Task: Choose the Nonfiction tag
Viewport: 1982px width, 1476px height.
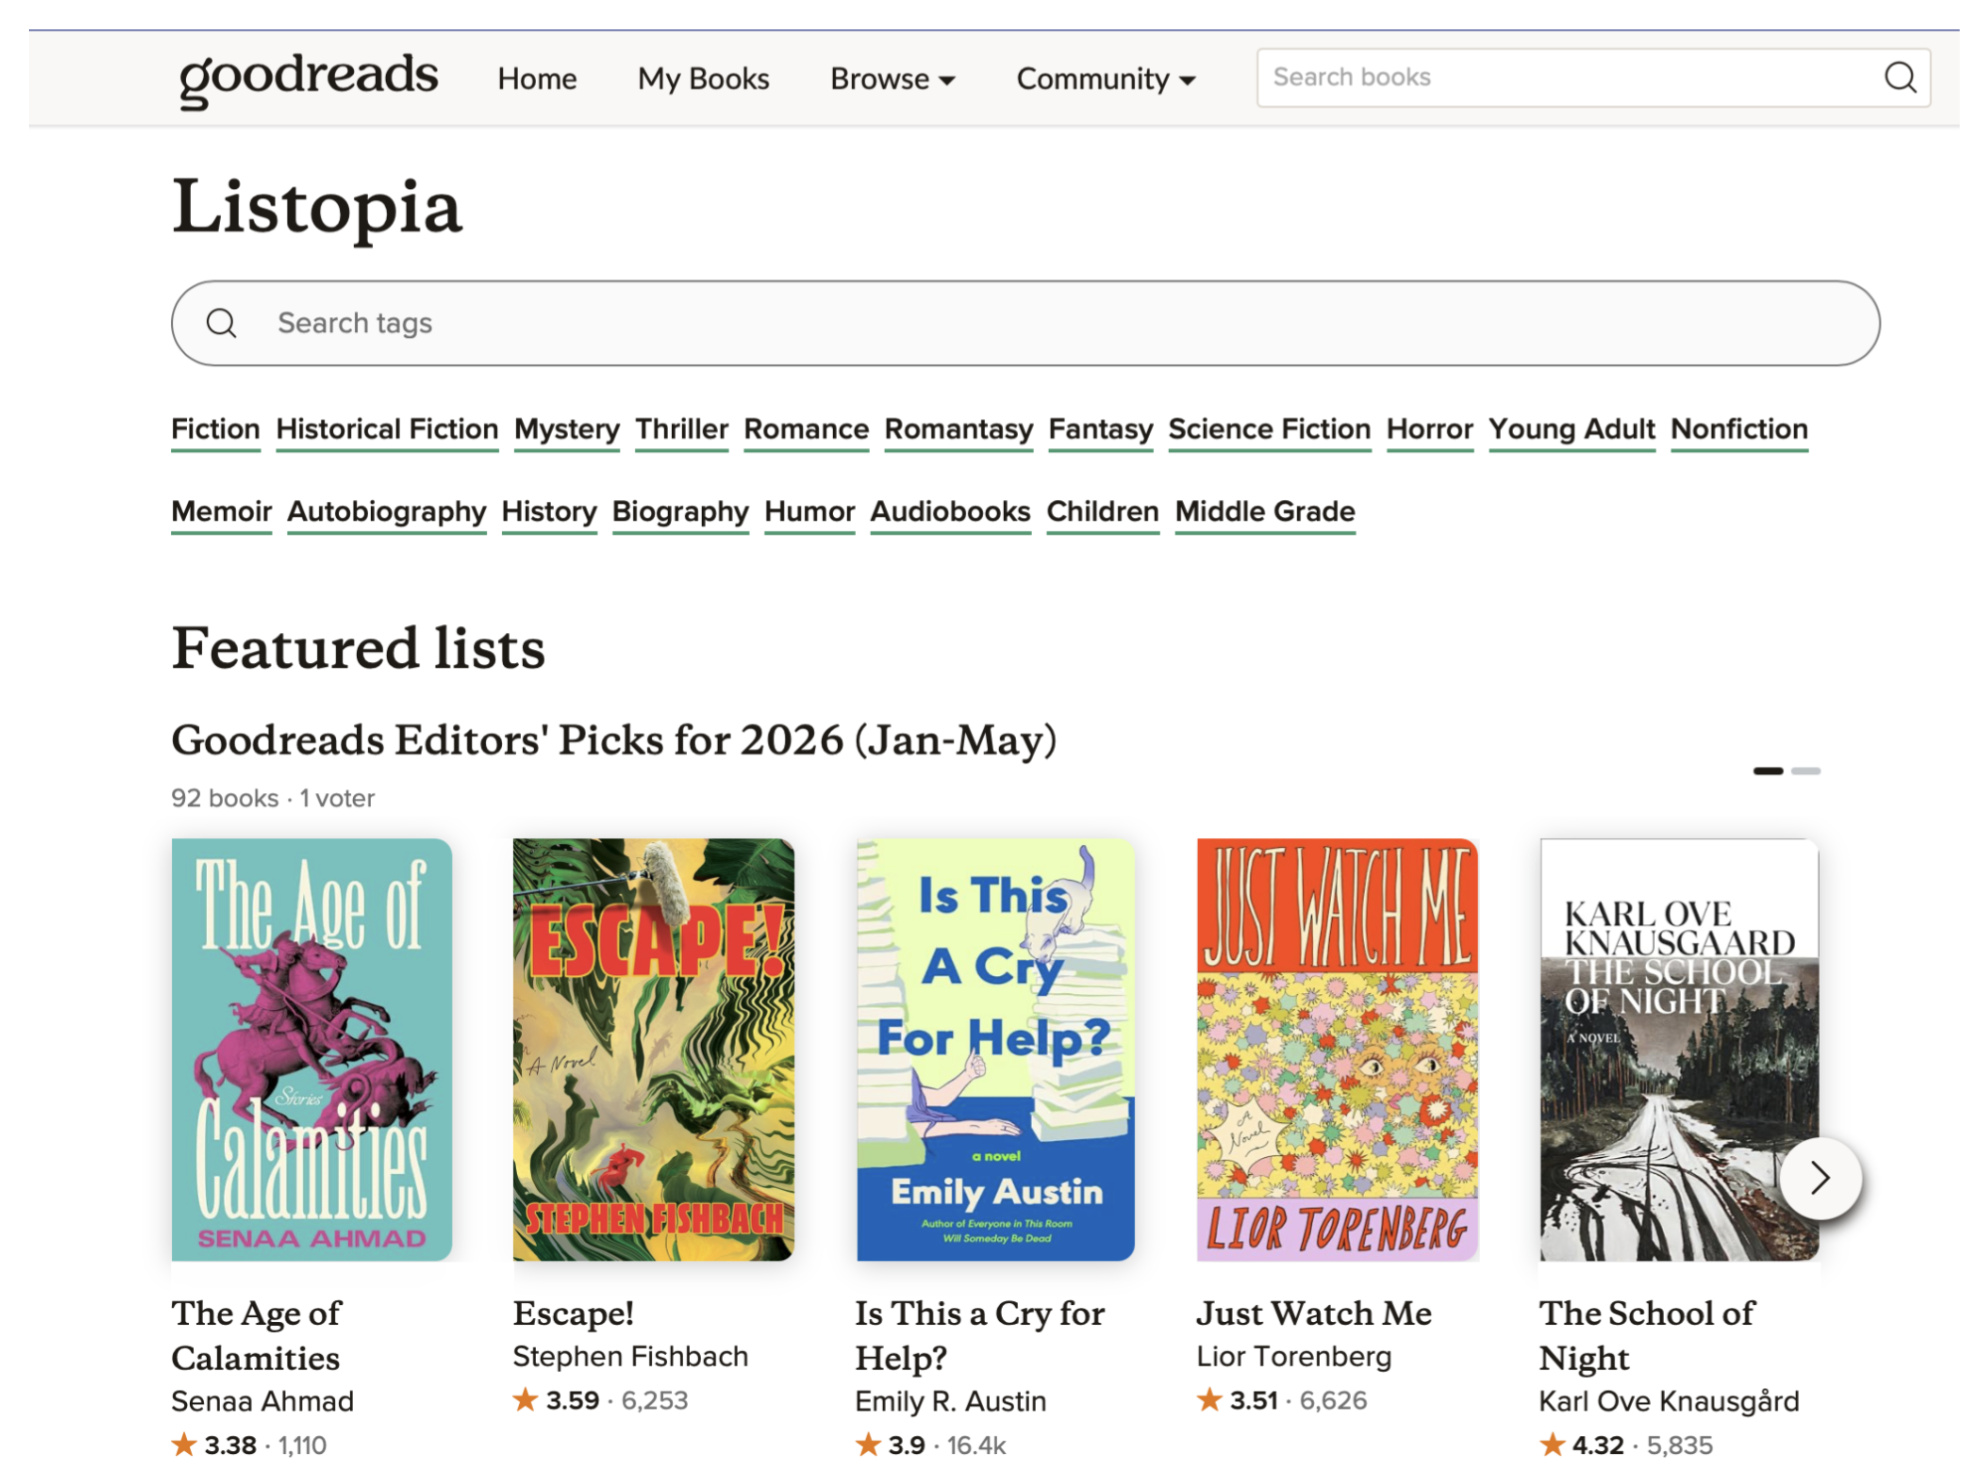Action: coord(1739,429)
